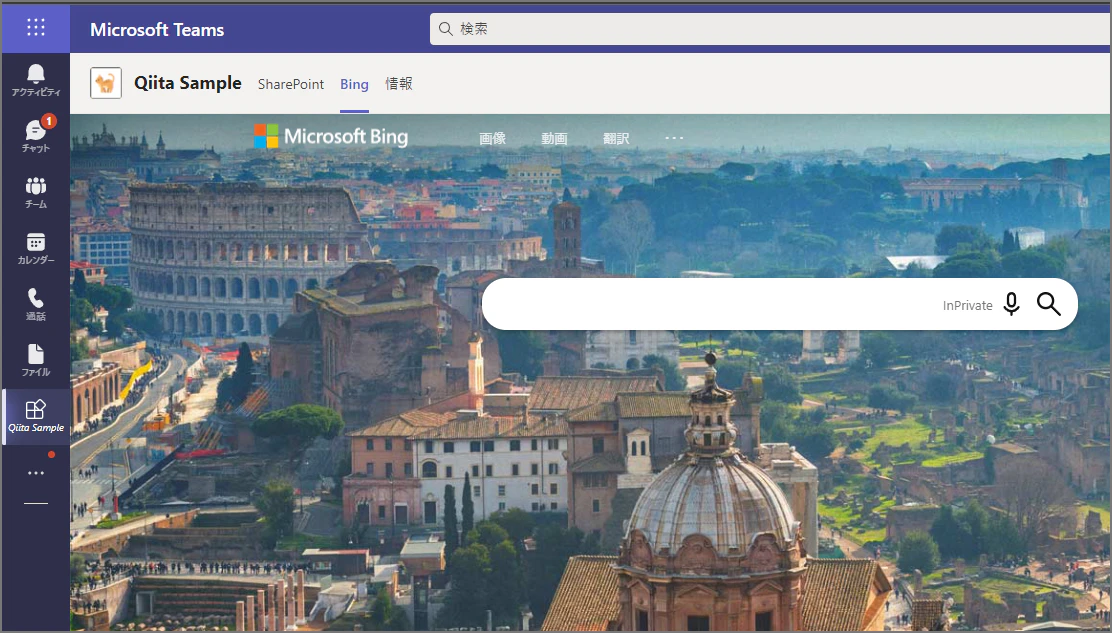Click the Bing magnifier search icon

(x=1048, y=304)
